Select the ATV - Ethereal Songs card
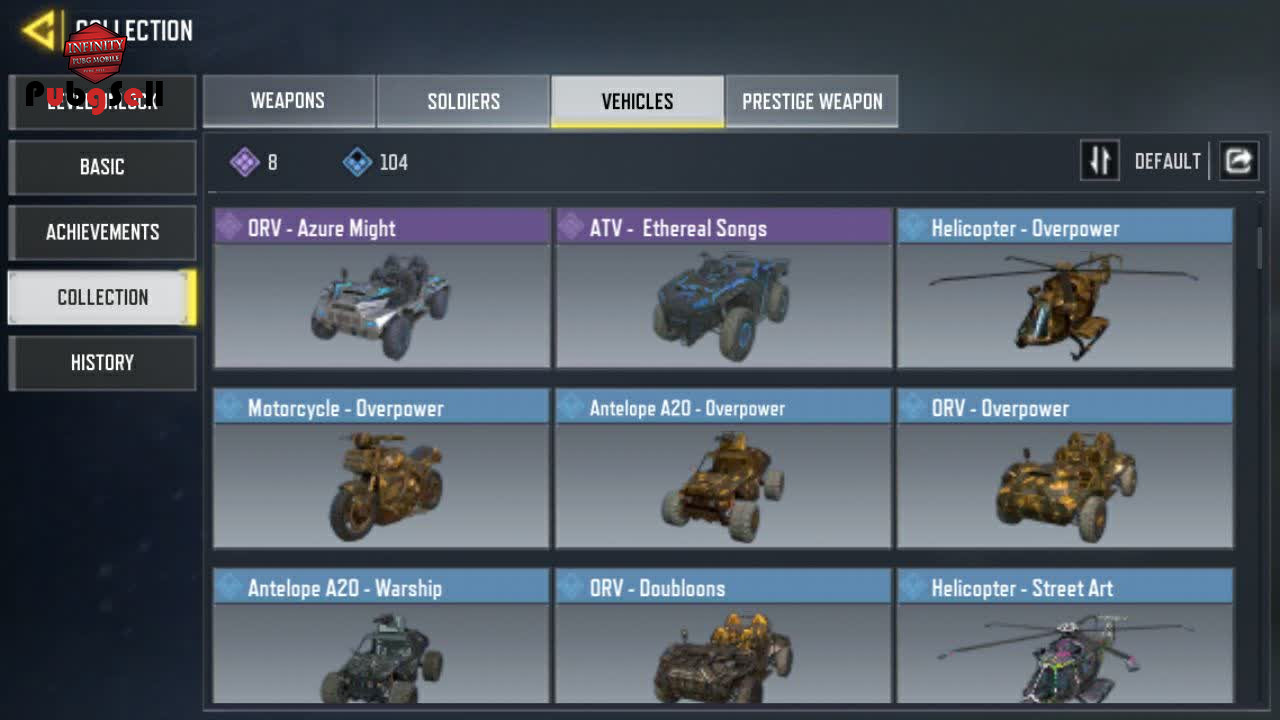Viewport: 1280px width, 720px height. click(724, 288)
